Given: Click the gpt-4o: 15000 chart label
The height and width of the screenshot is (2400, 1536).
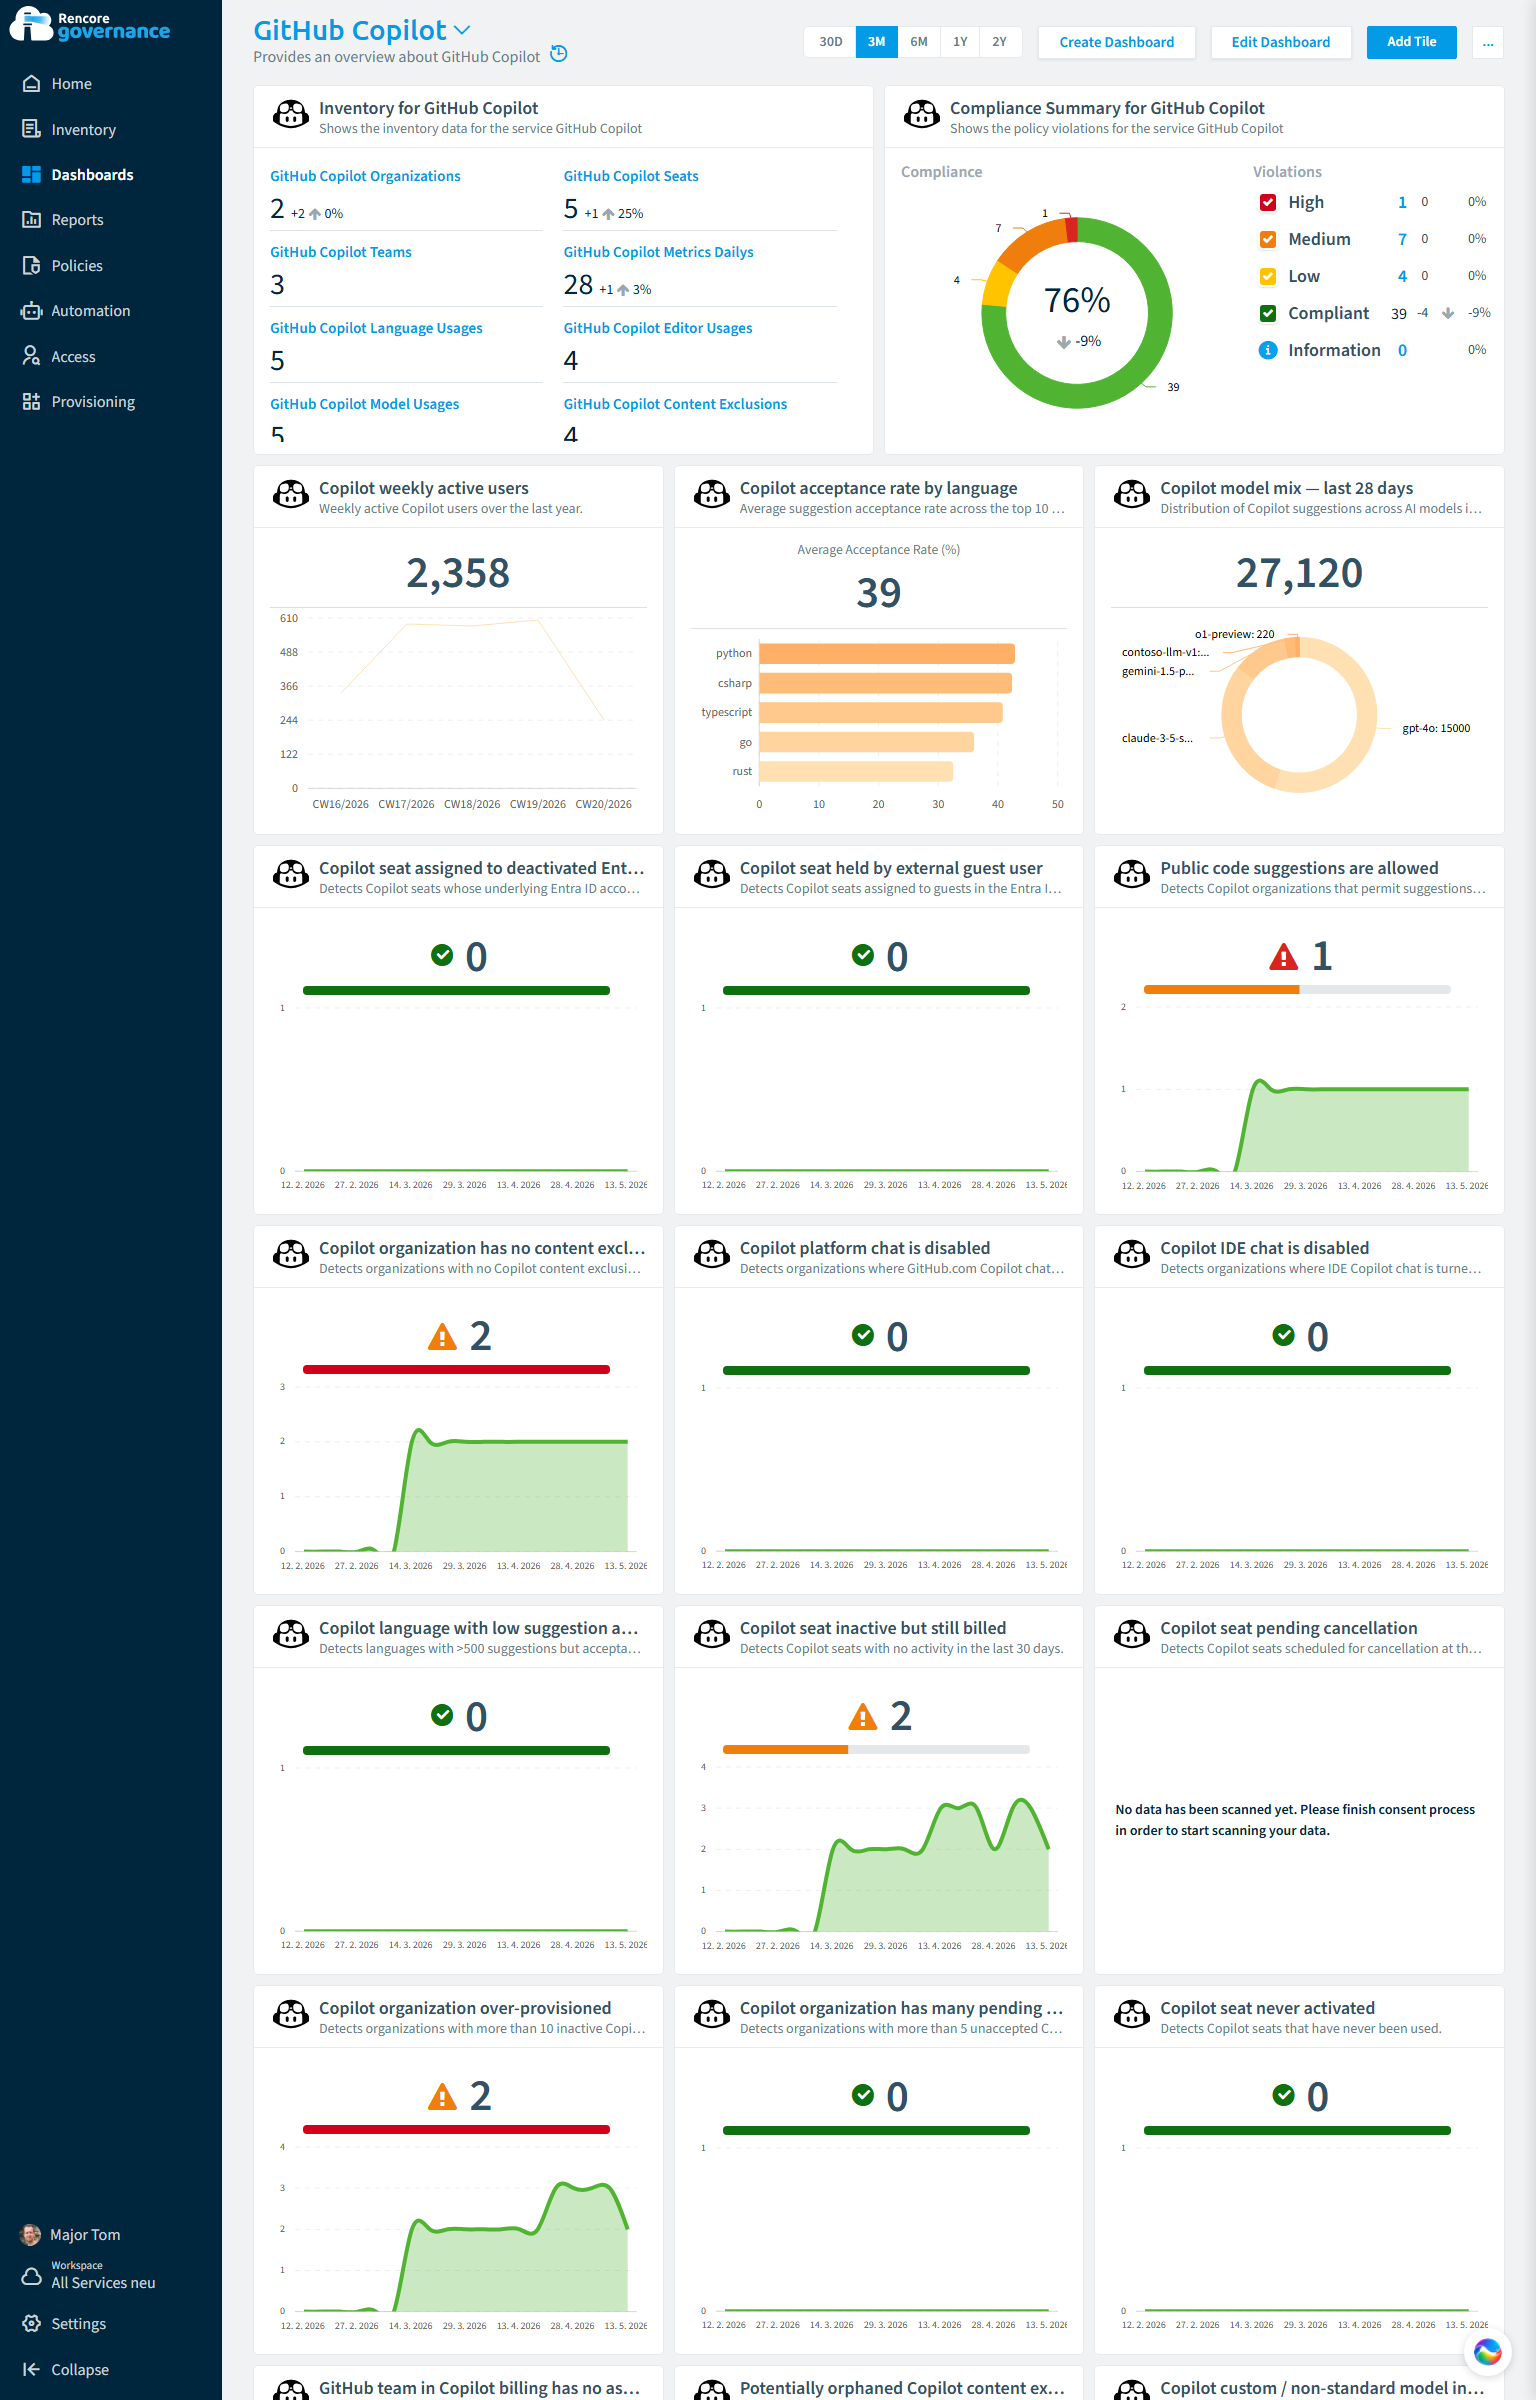Looking at the screenshot, I should click(1436, 728).
